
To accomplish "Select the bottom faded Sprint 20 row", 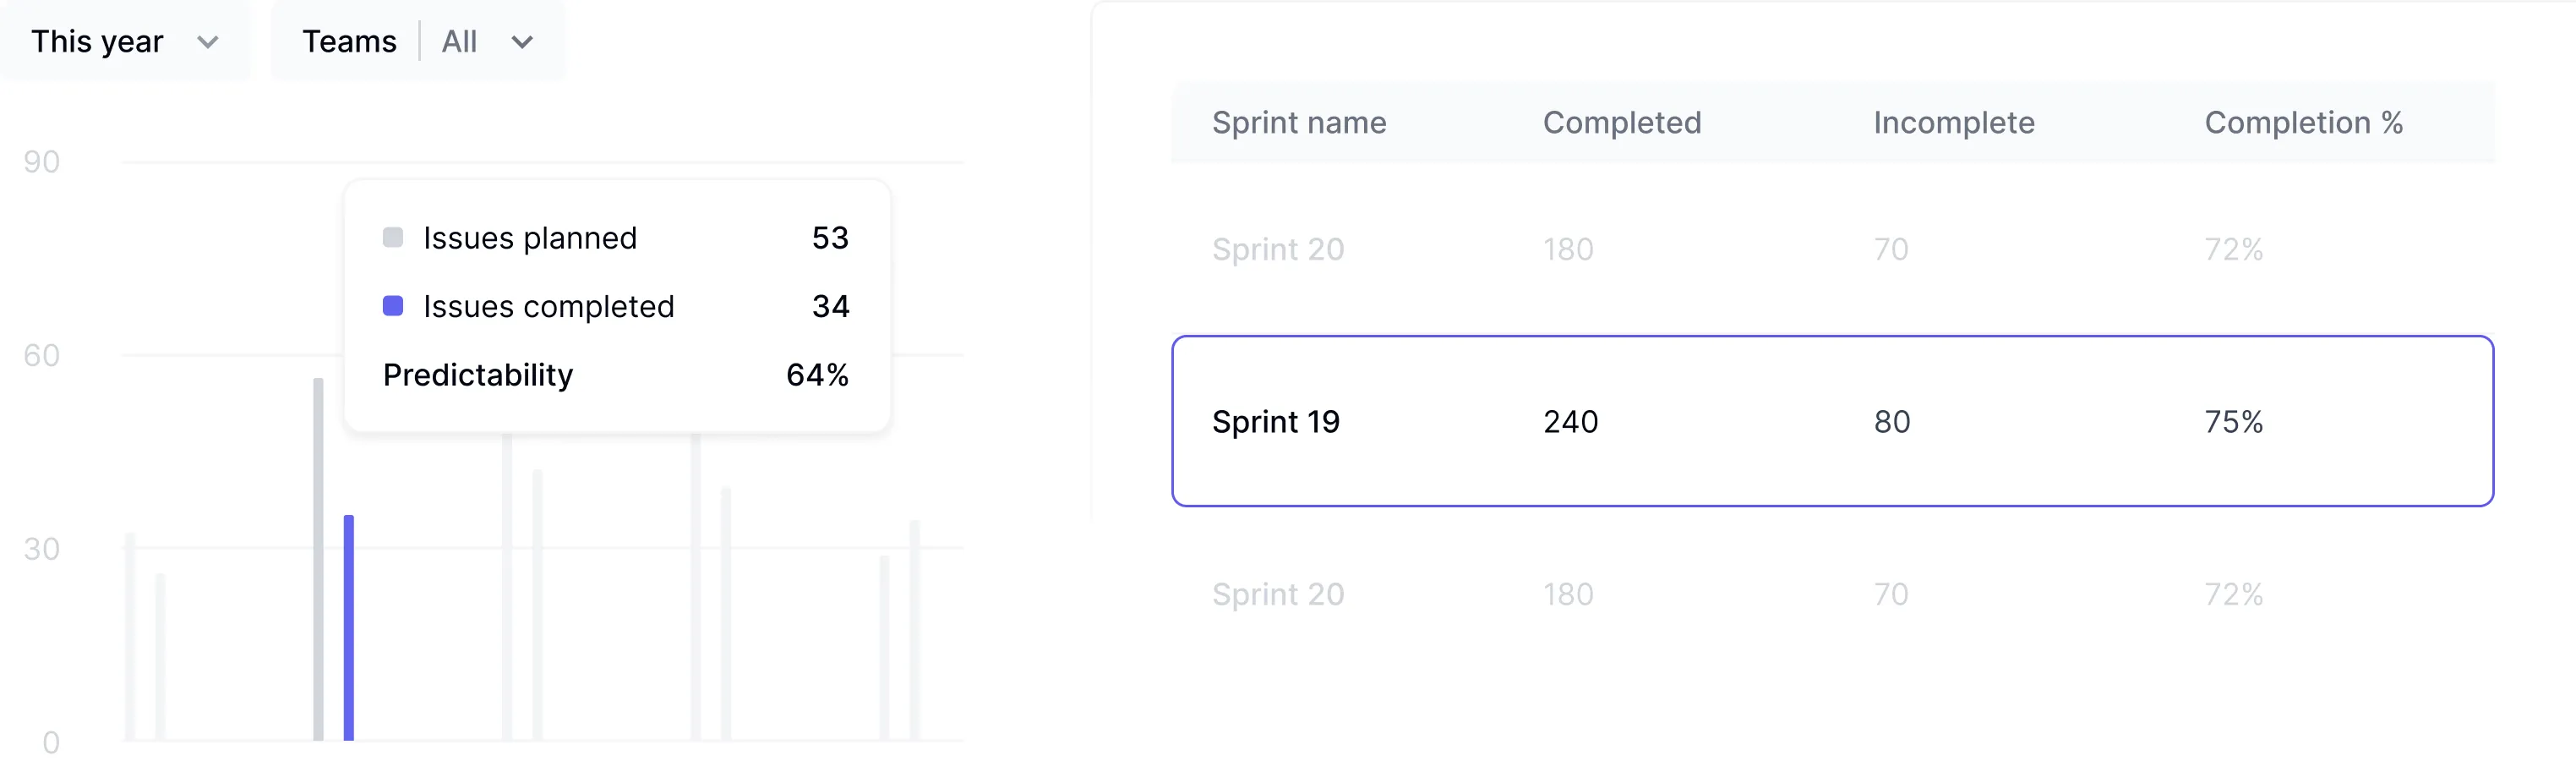I will pyautogui.click(x=1832, y=594).
